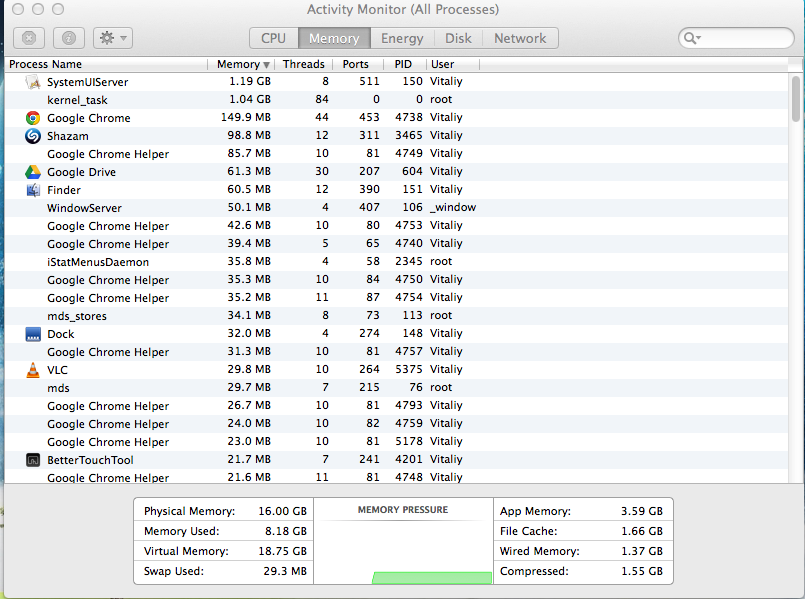
Task: Select the mds_stores process name
Action: (77, 316)
